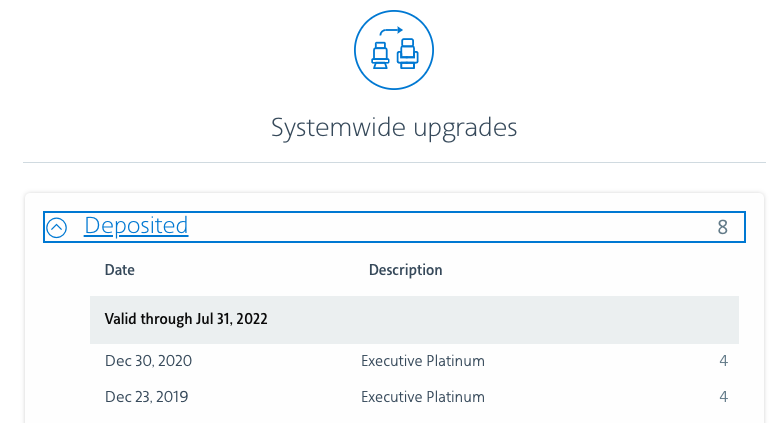Click the circular seat upgrade icon
Image resolution: width=772 pixels, height=423 pixels.
(x=394, y=49)
